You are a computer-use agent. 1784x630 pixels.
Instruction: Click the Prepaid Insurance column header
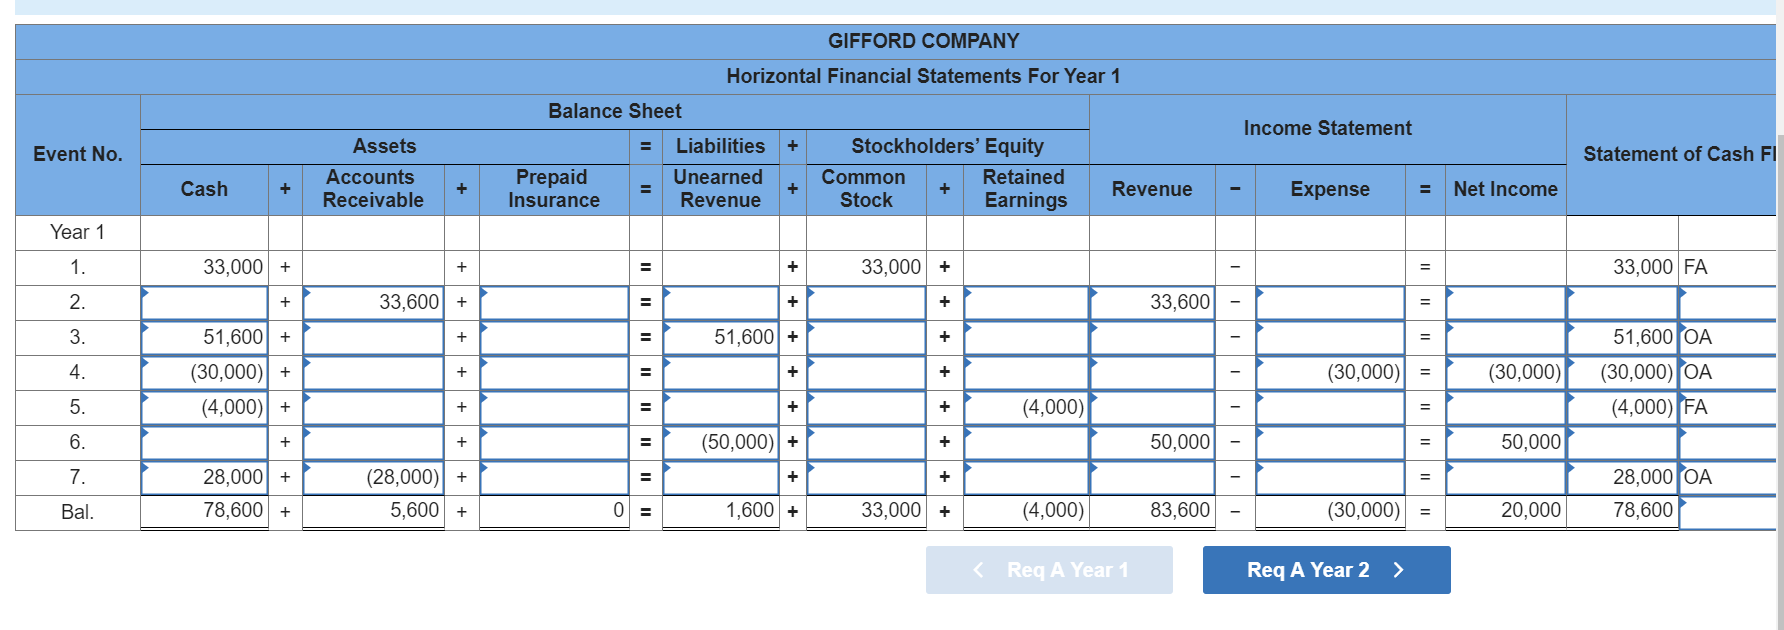[553, 189]
